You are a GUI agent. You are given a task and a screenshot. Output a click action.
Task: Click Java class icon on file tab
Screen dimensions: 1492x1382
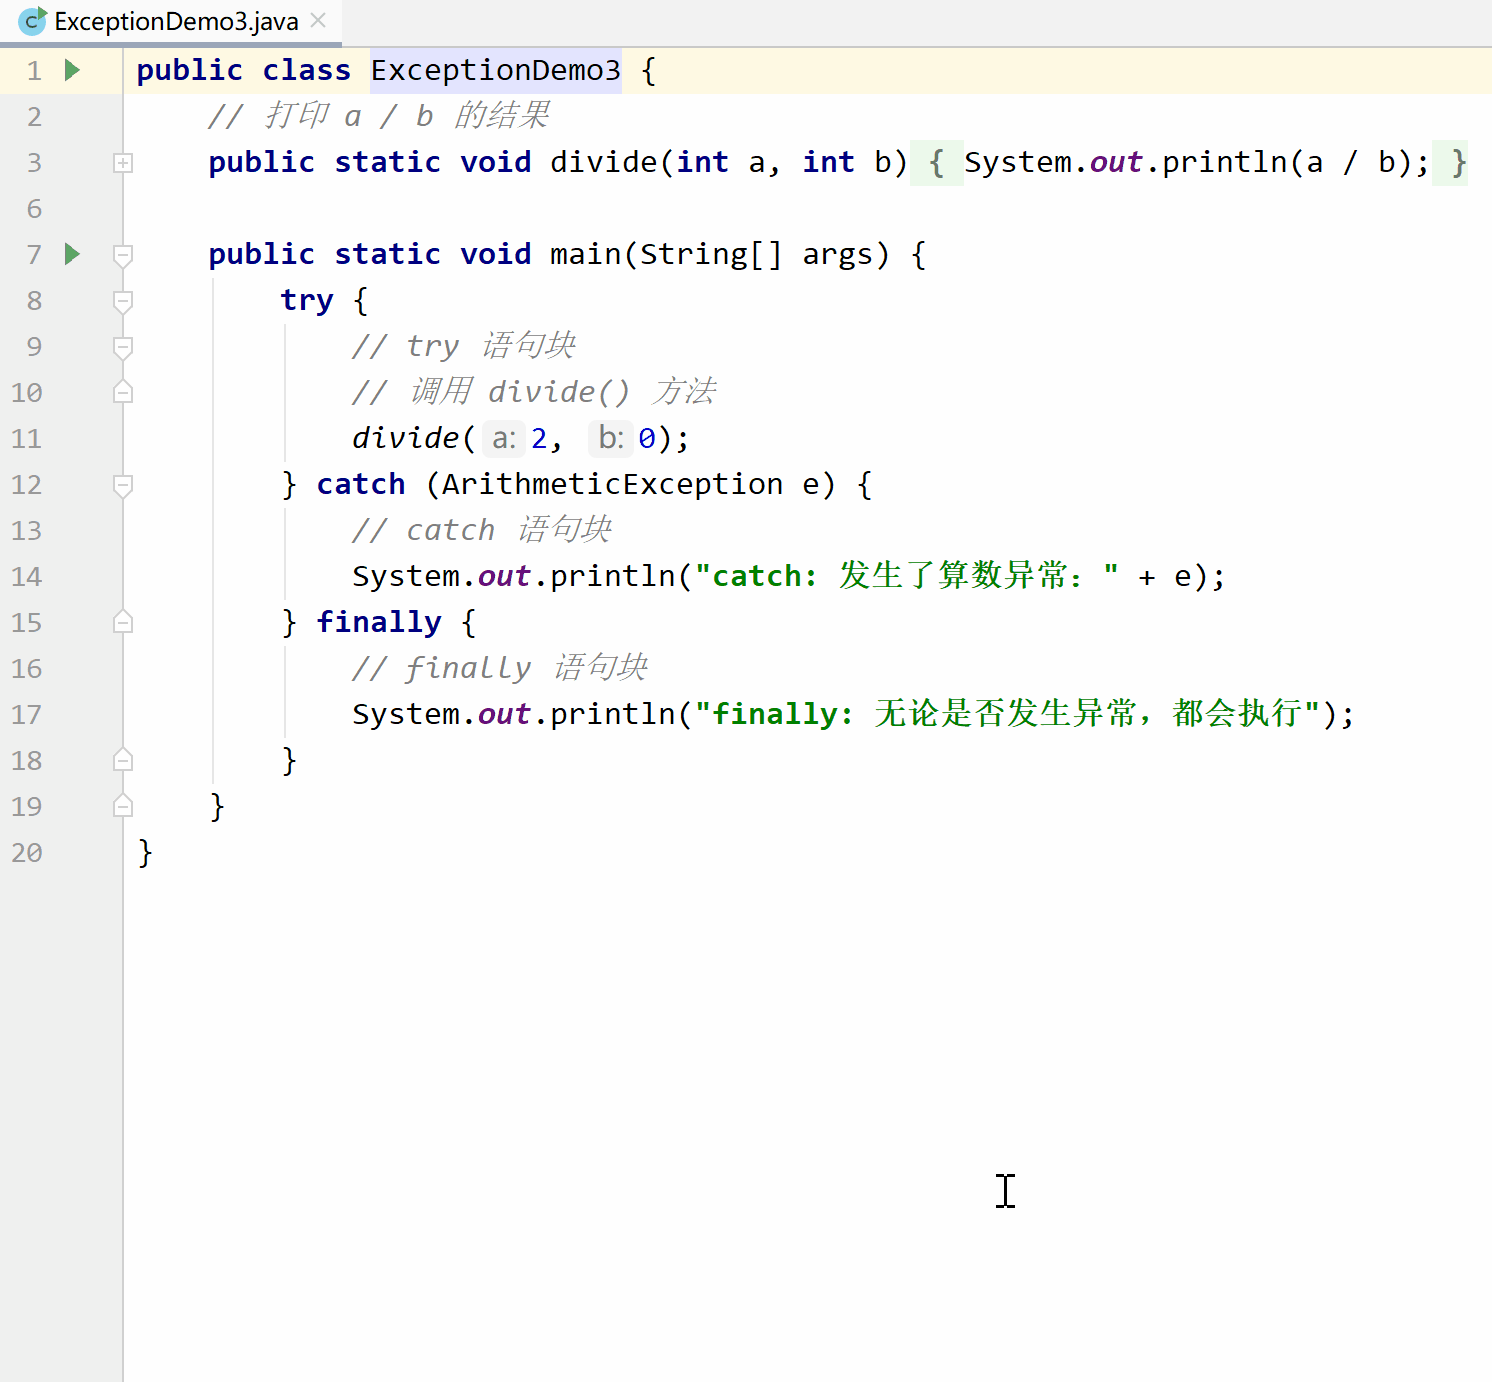click(x=33, y=21)
